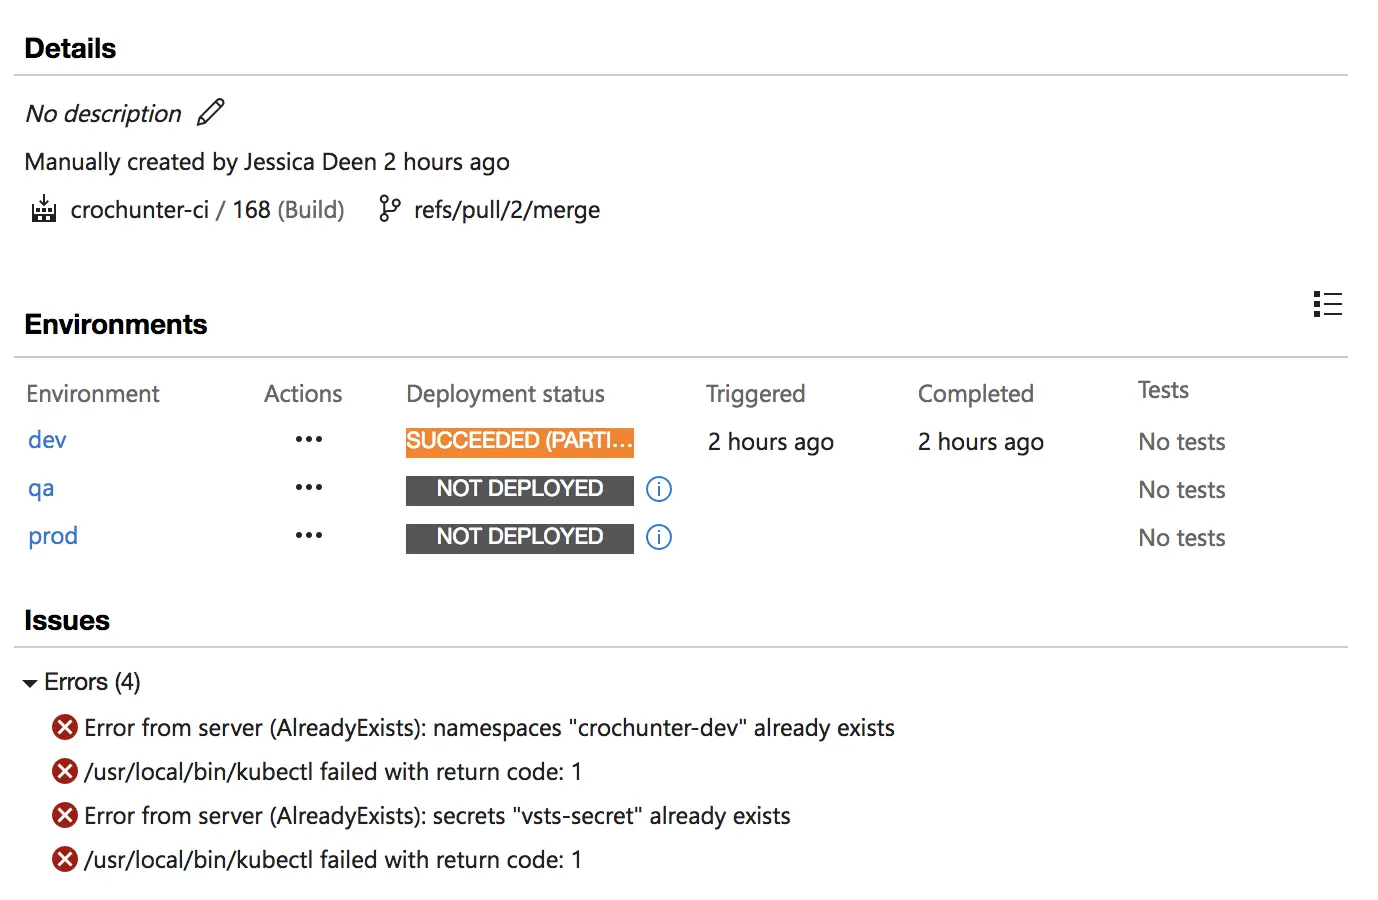Open actions menu for dev environment
The height and width of the screenshot is (900, 1378).
coord(309,439)
